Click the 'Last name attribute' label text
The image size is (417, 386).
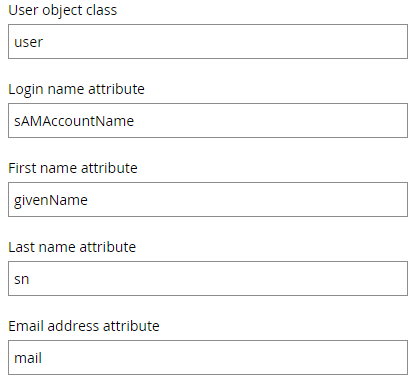tap(72, 247)
